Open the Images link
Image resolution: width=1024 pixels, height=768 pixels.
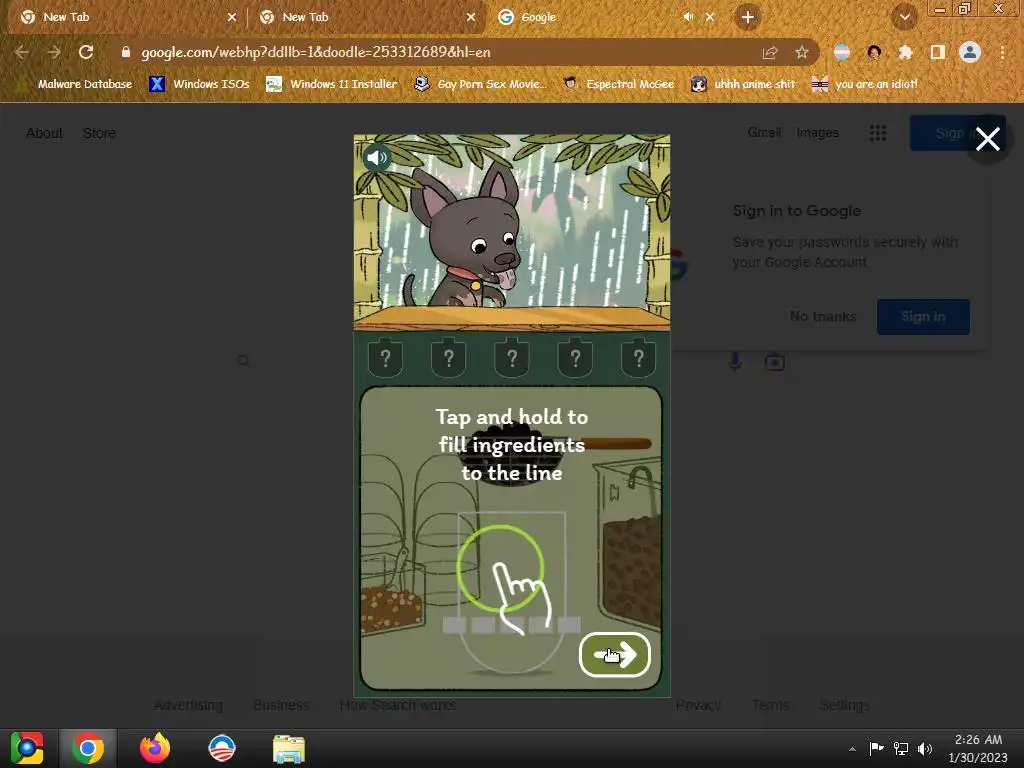pyautogui.click(x=817, y=133)
